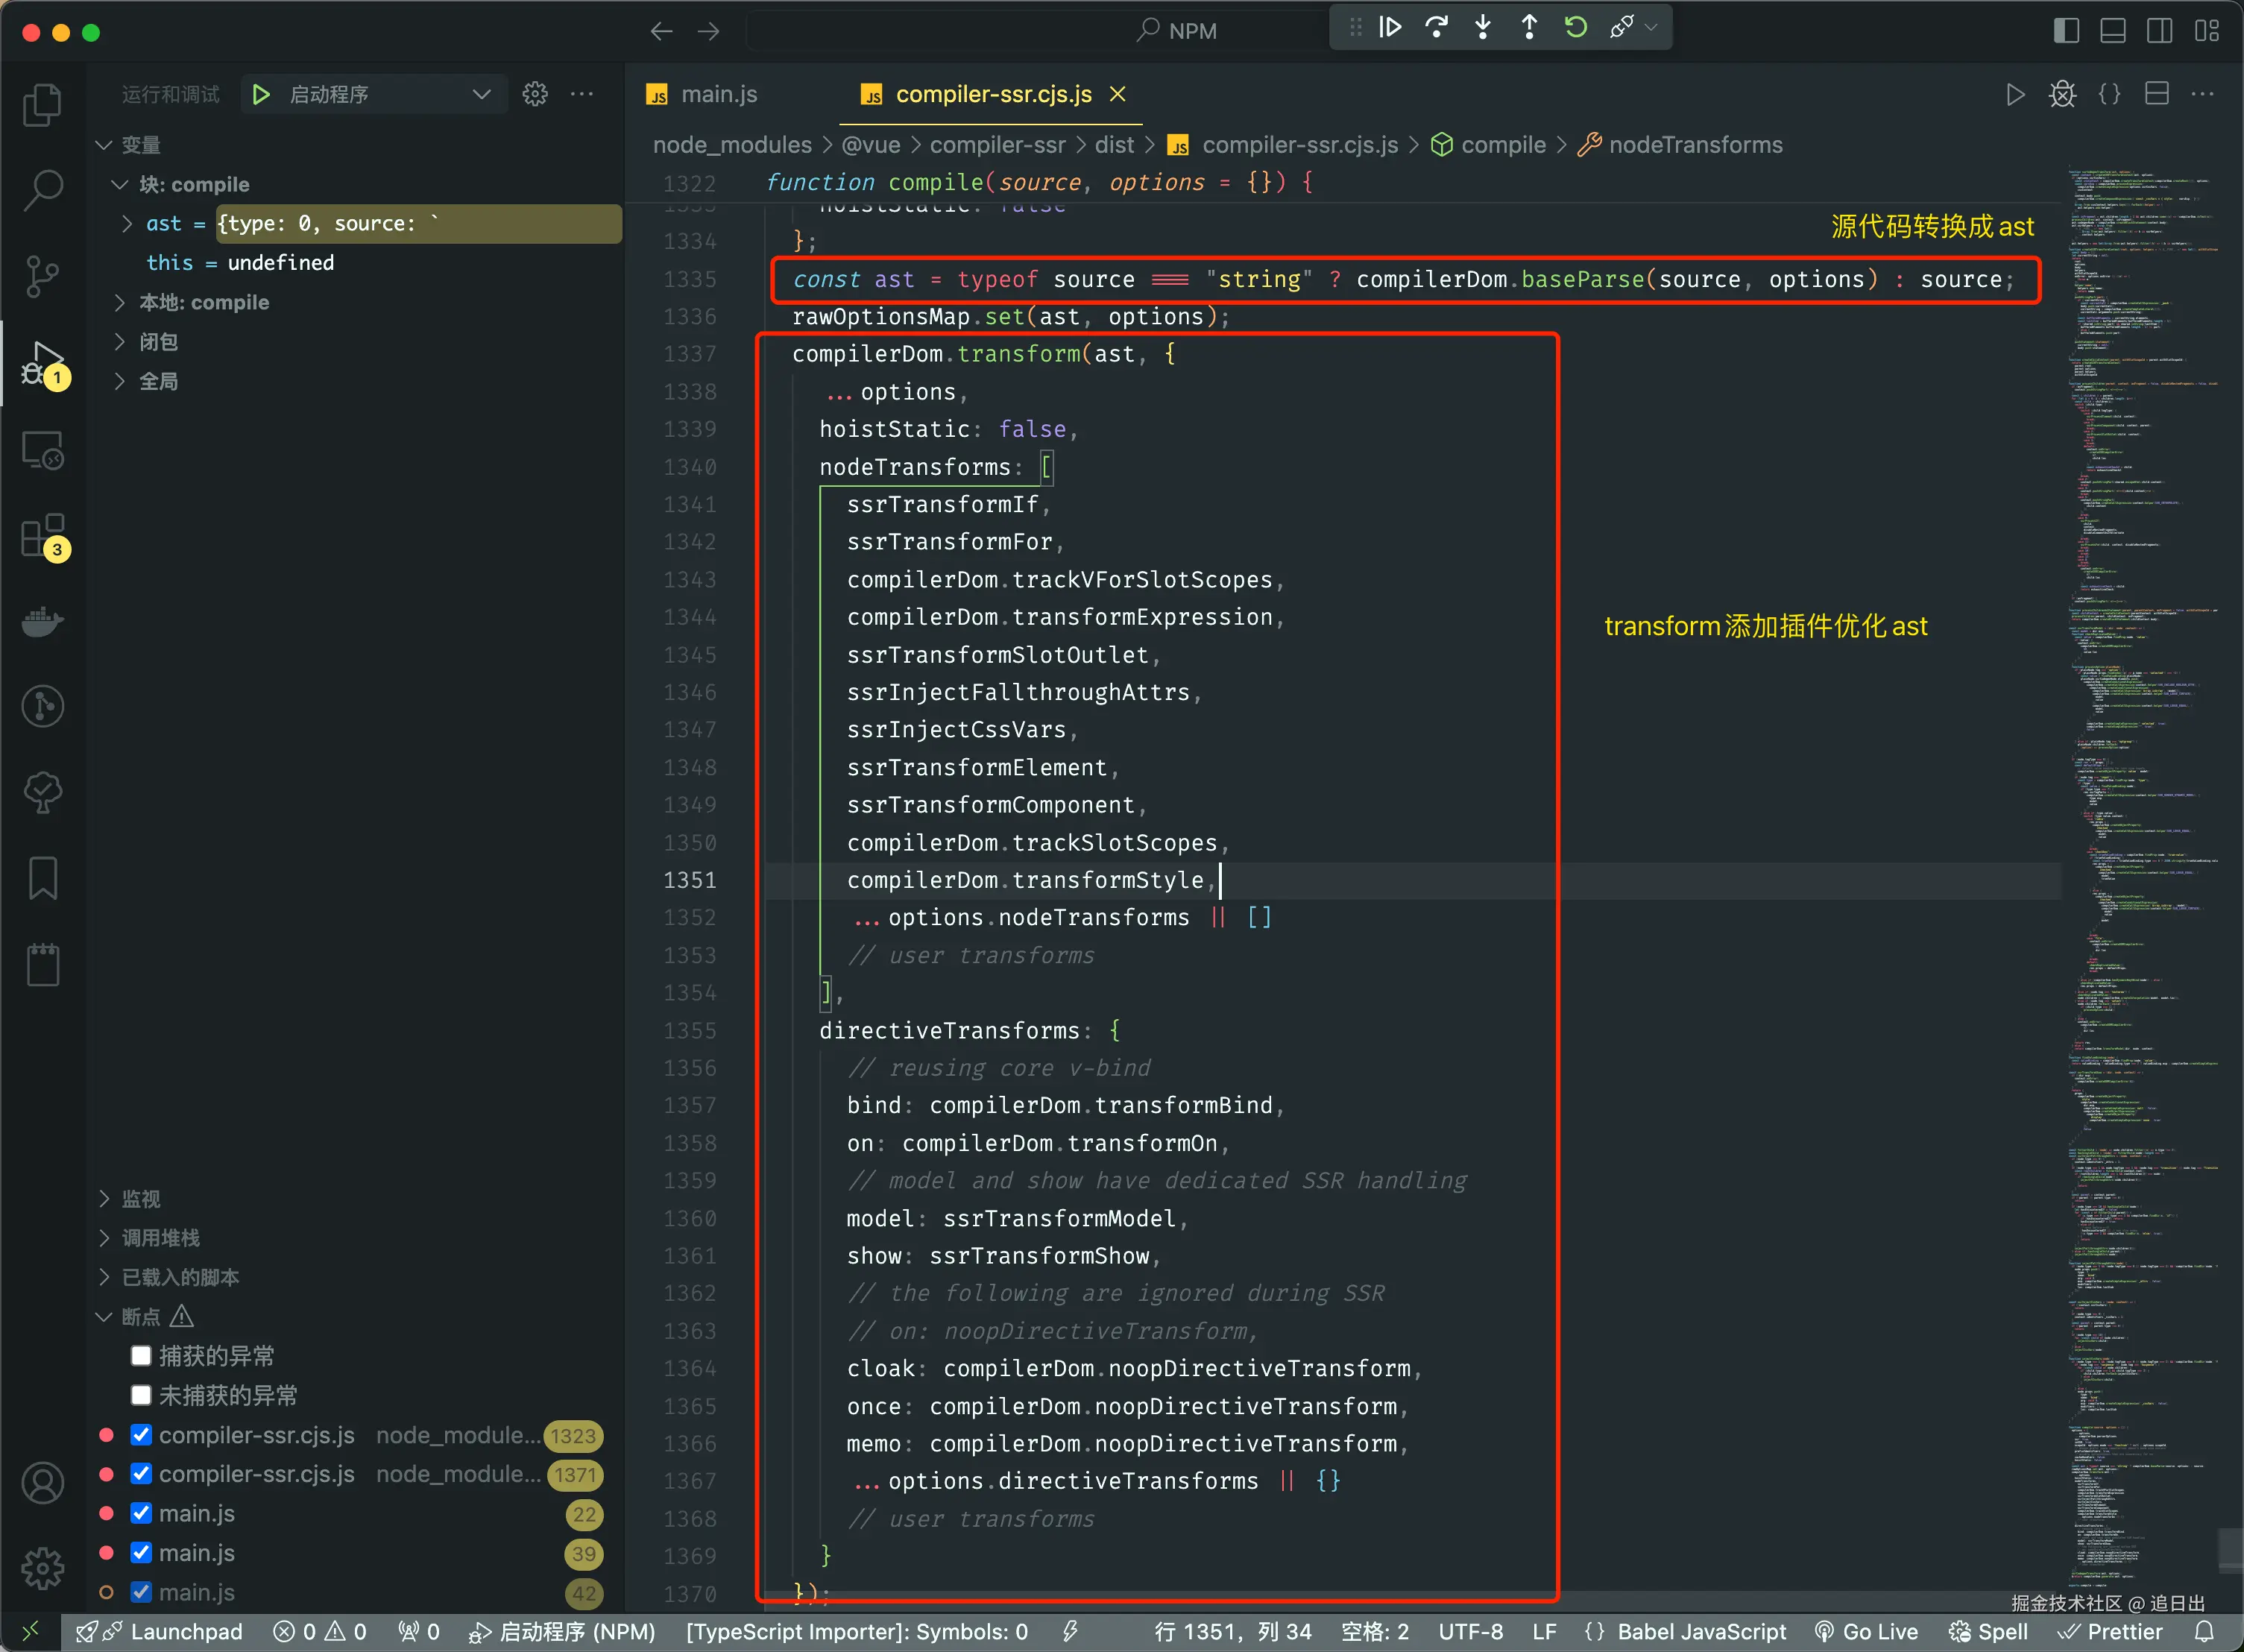Viewport: 2244px width, 1652px height.
Task: Open the Docker panel from sidebar
Action: click(42, 622)
